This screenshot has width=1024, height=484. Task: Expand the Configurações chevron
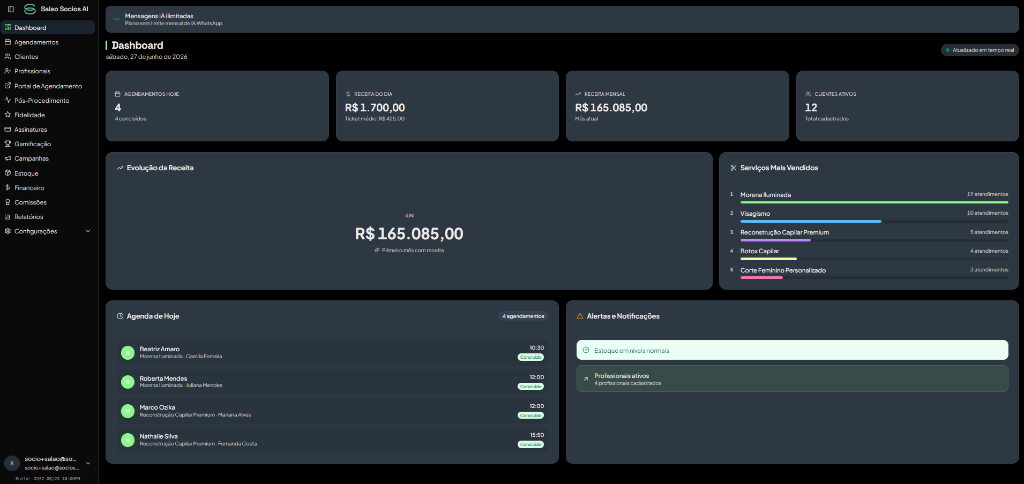pos(88,231)
